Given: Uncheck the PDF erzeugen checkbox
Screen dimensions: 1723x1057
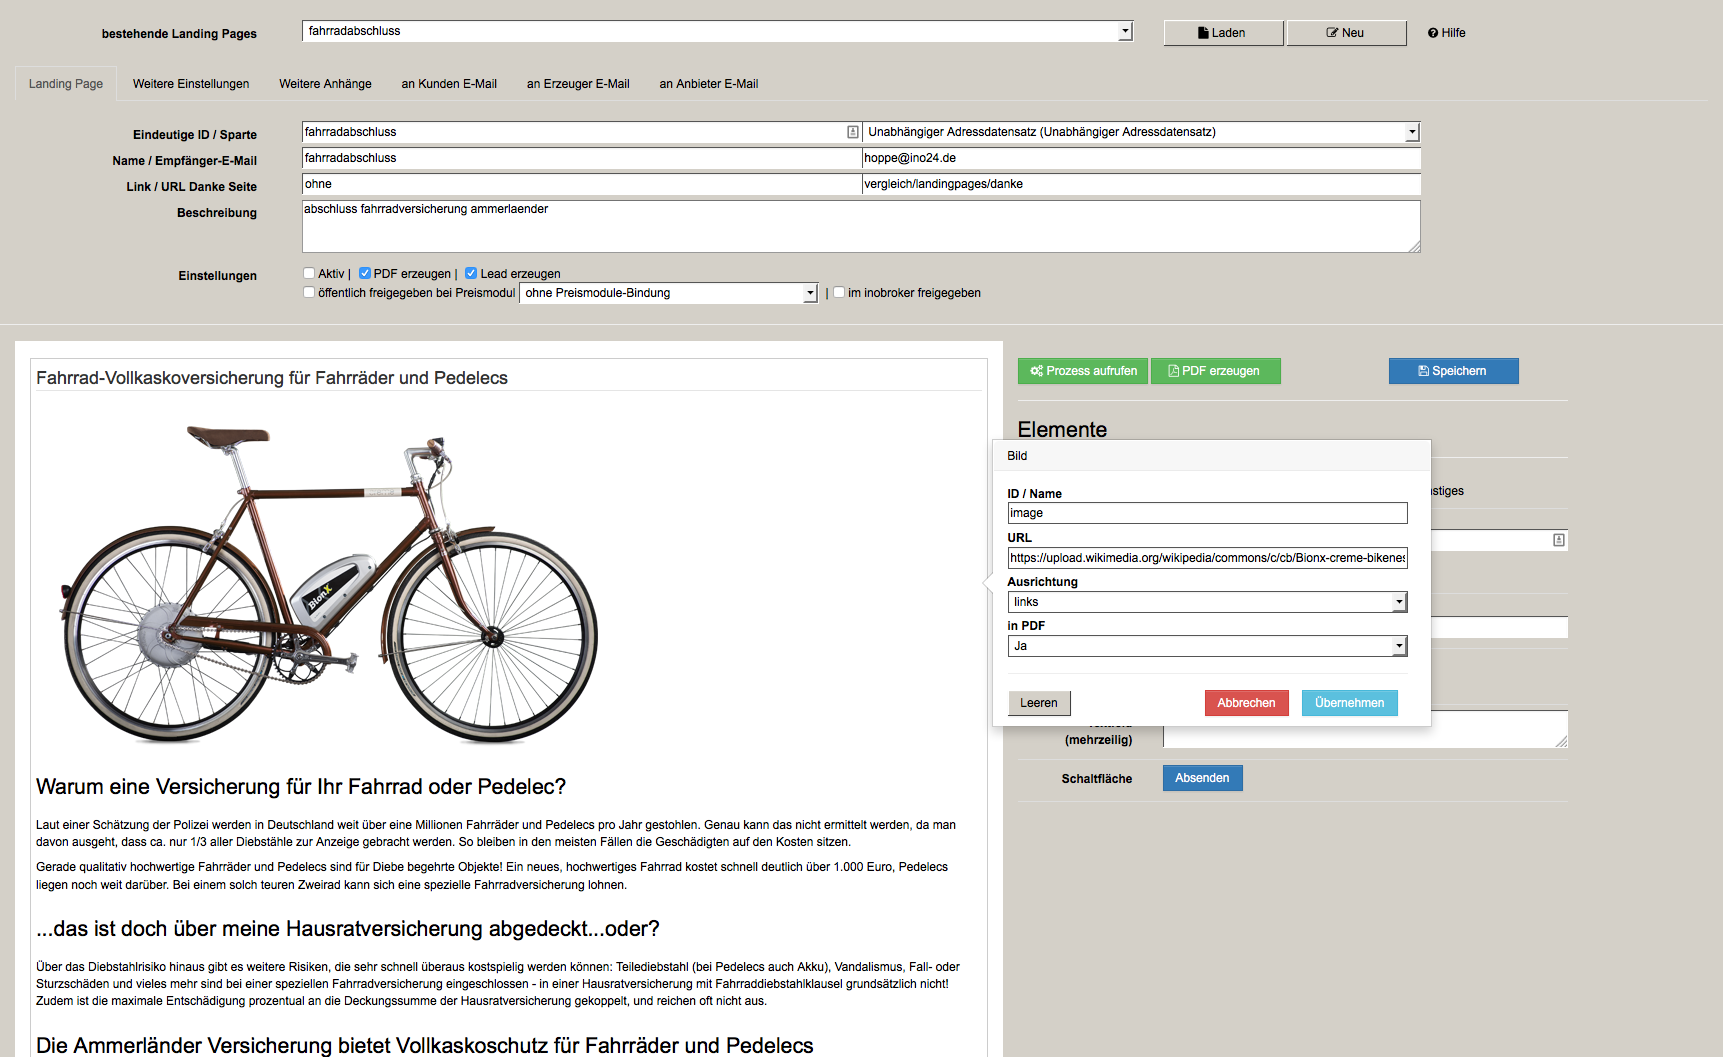Looking at the screenshot, I should [365, 273].
